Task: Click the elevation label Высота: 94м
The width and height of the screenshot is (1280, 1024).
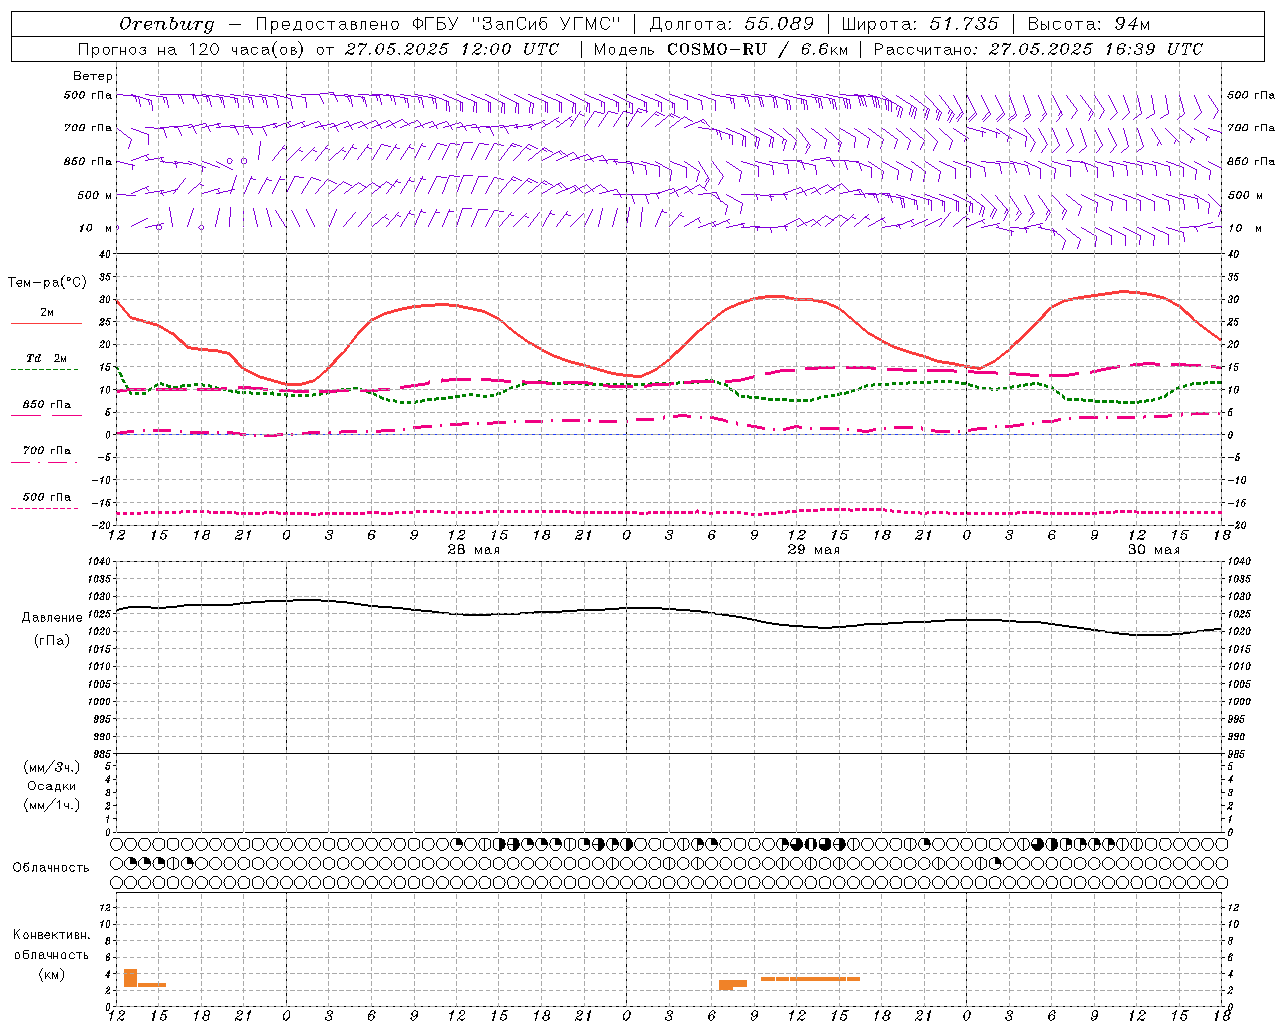Action: tap(1089, 24)
